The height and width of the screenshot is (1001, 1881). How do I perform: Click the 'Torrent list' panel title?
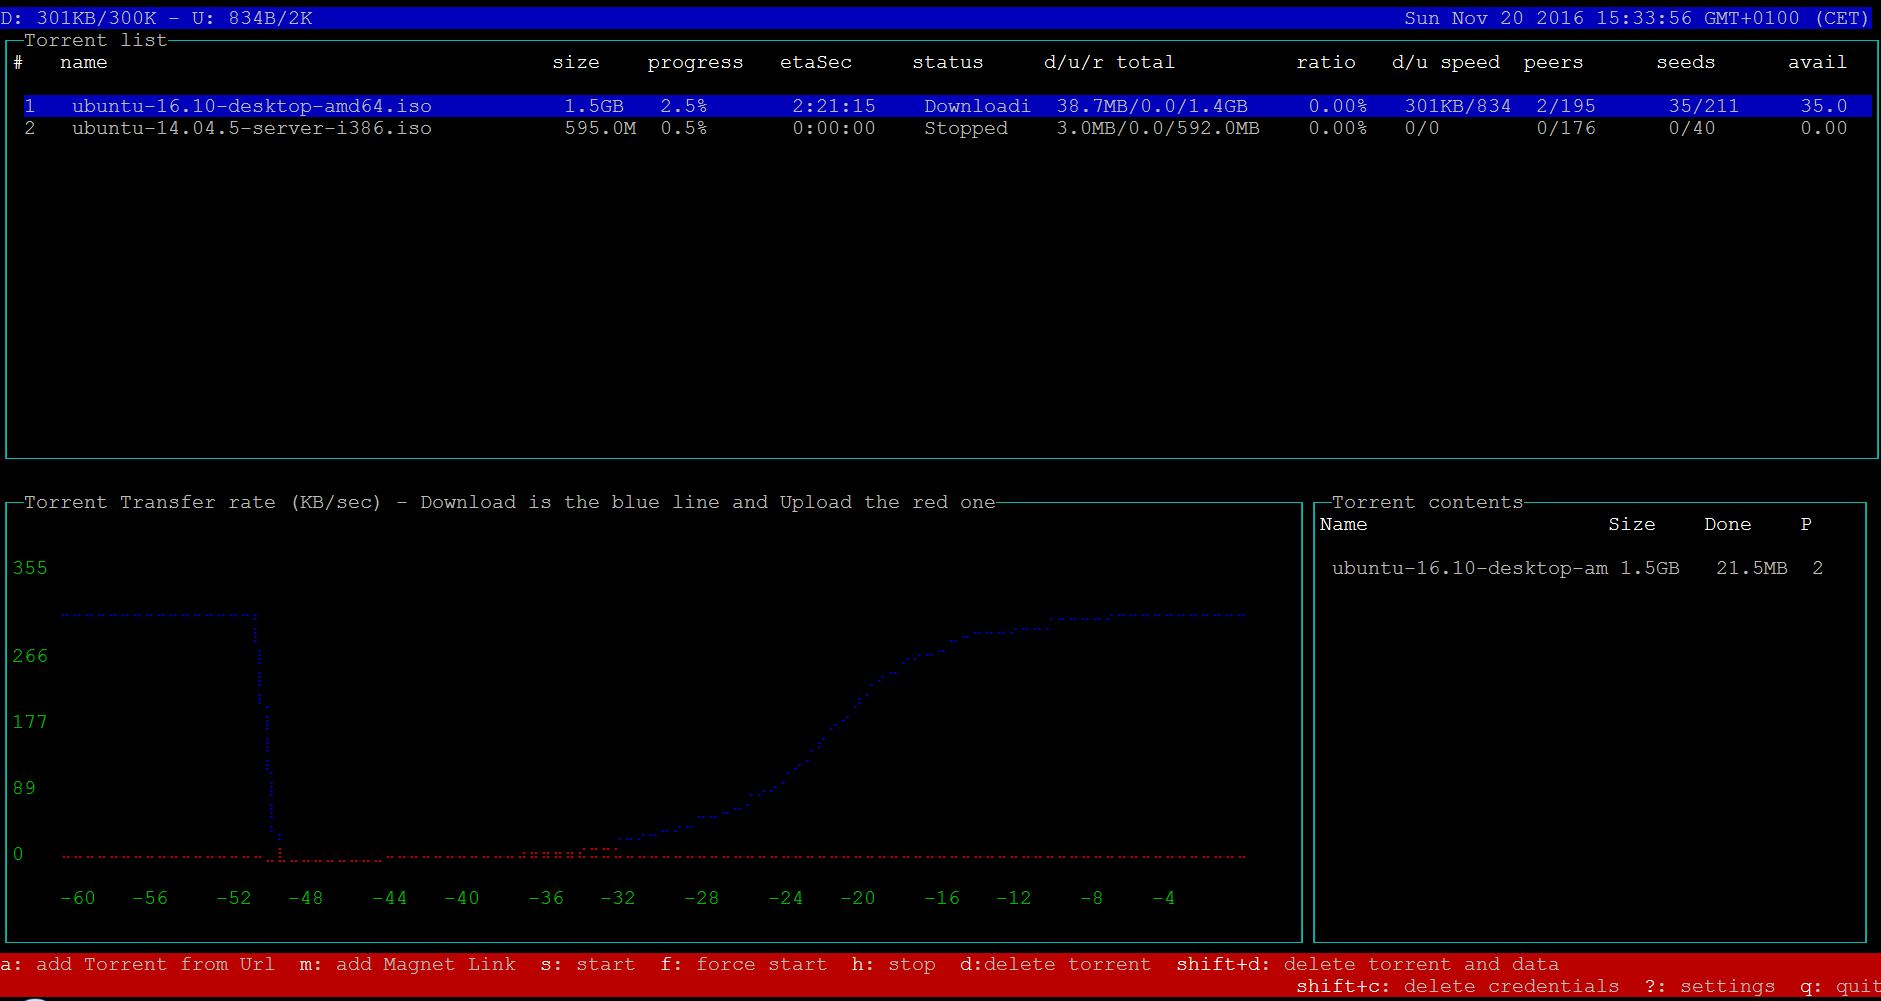pyautogui.click(x=96, y=40)
